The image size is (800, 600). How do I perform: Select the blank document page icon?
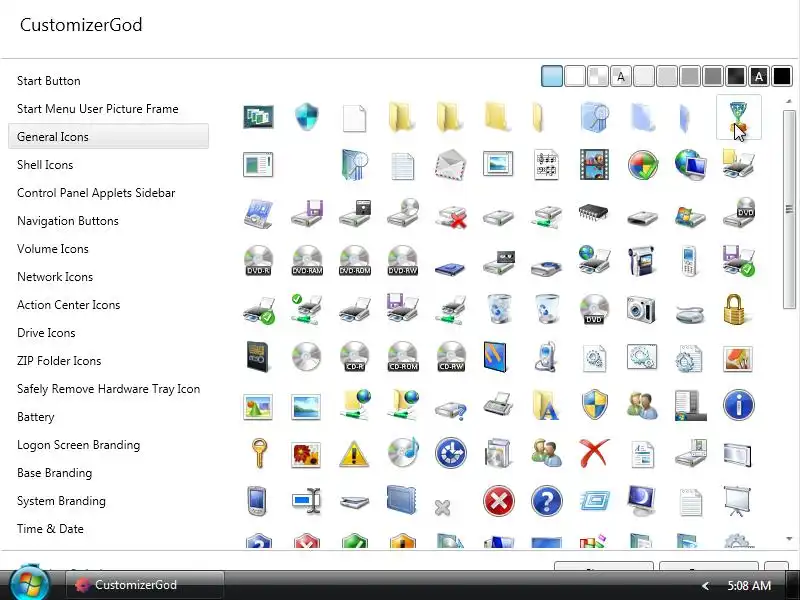click(x=355, y=118)
